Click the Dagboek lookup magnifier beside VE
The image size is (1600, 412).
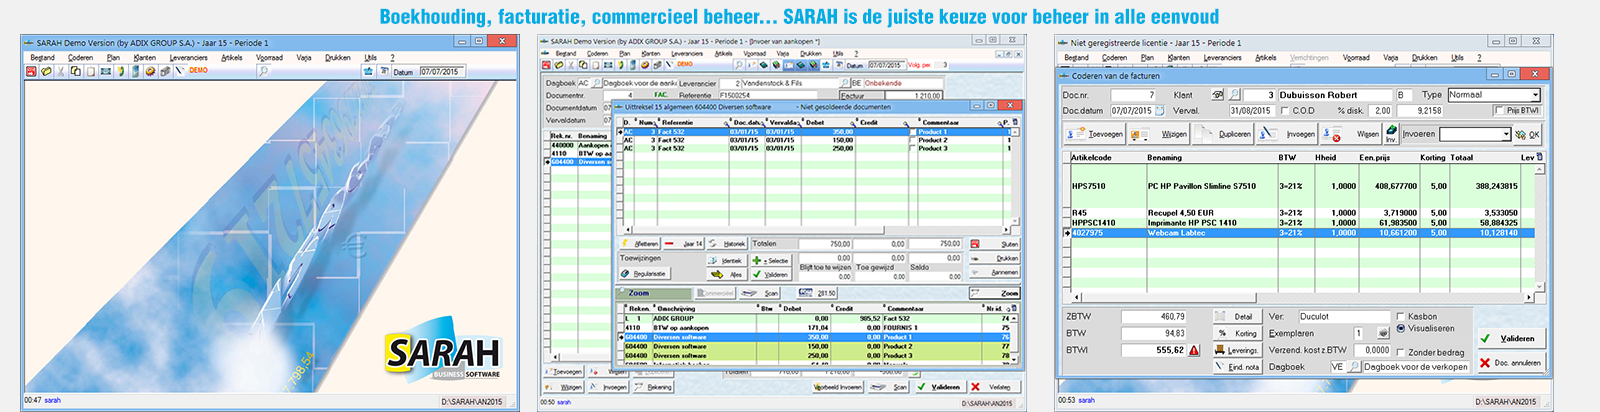click(1354, 367)
